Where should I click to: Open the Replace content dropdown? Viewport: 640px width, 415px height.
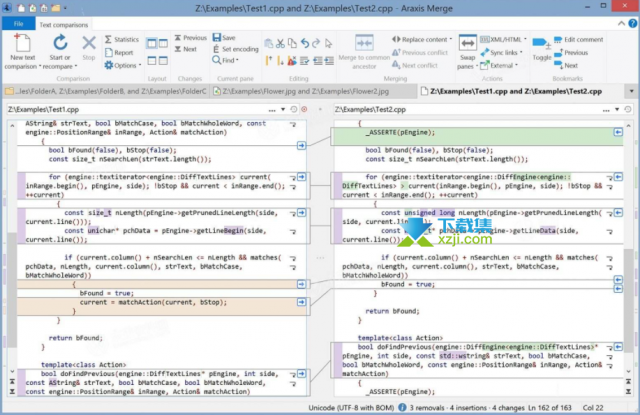[x=422, y=39]
